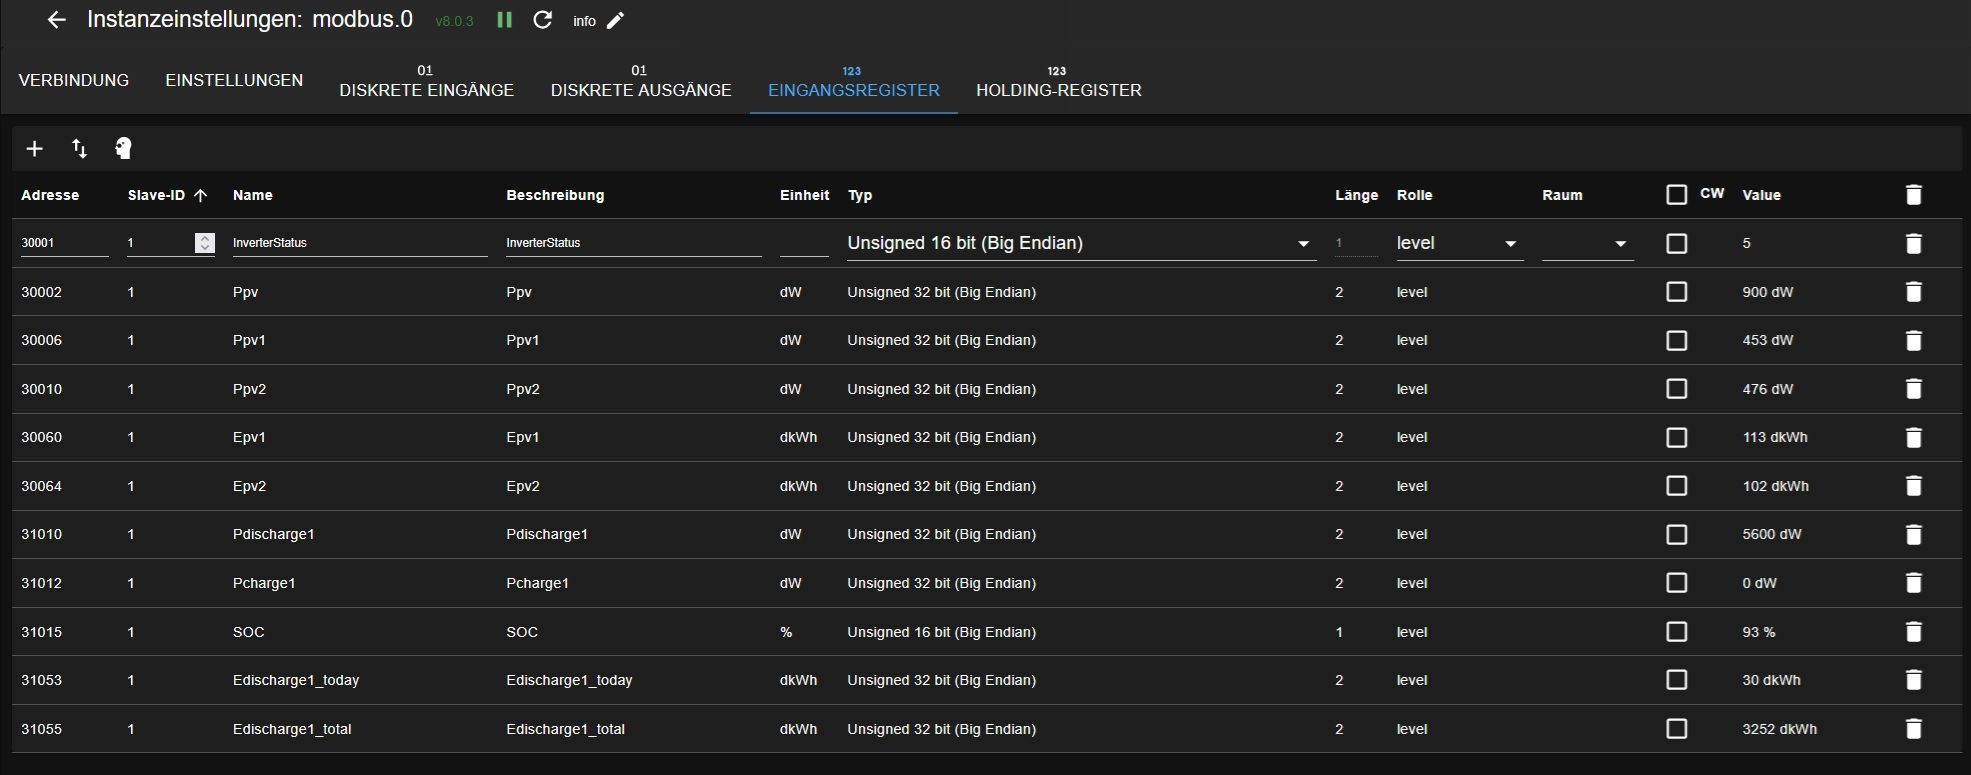Toggle expert mode head icon
The image size is (1971, 775).
coord(123,149)
